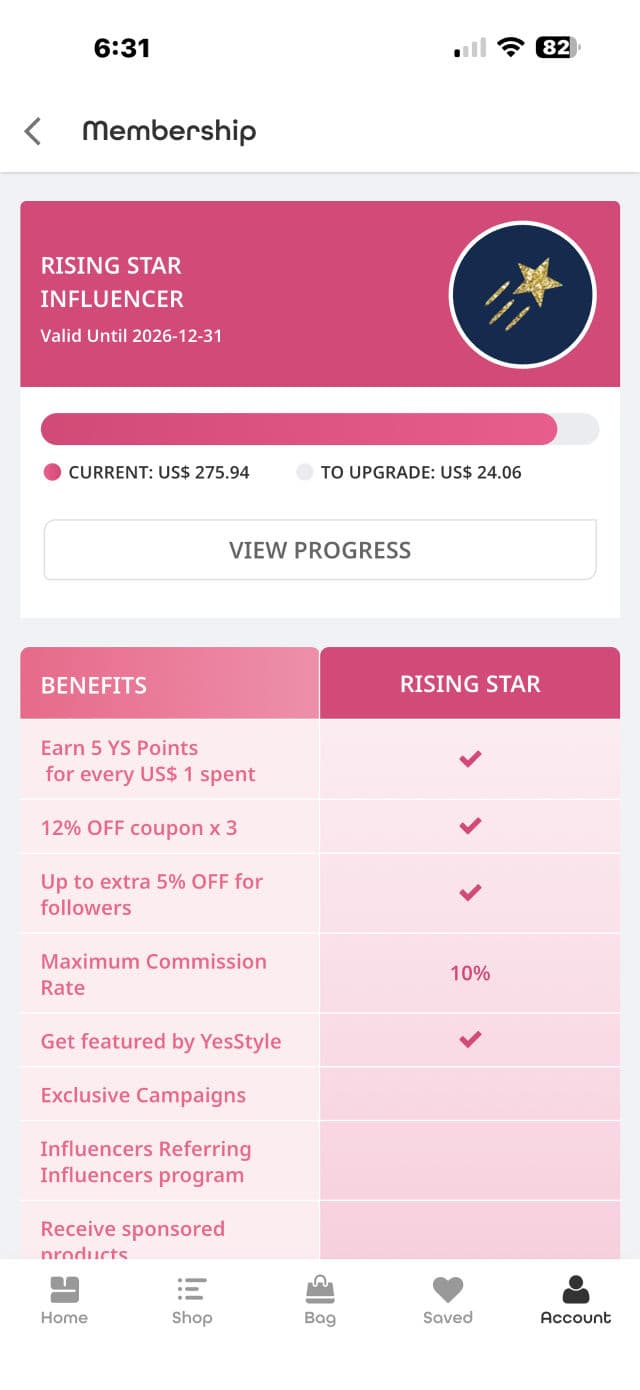
Task: Tap the checkmark for Earn 5 YS Points
Action: [470, 759]
